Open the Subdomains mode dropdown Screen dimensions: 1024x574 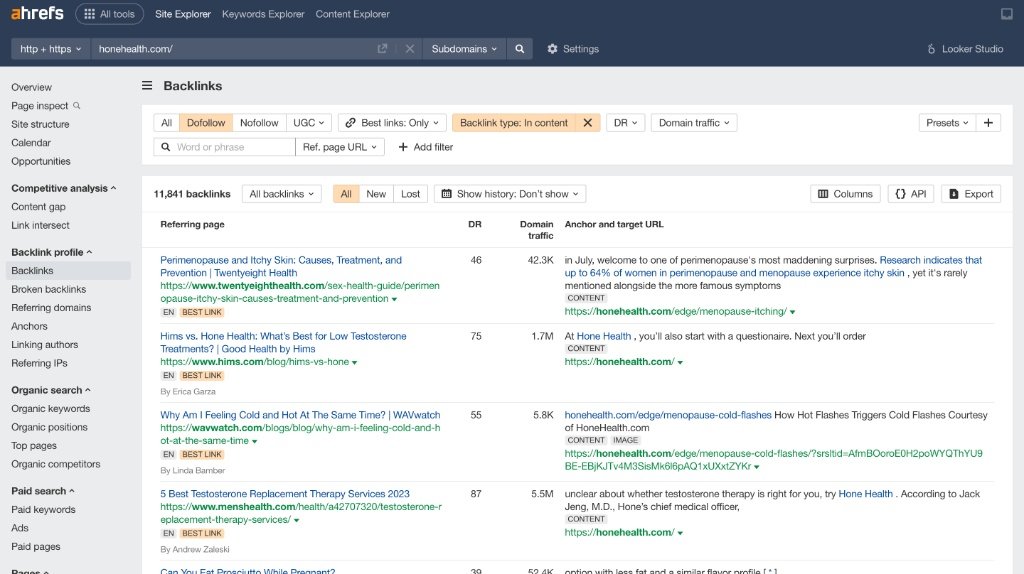pos(464,49)
